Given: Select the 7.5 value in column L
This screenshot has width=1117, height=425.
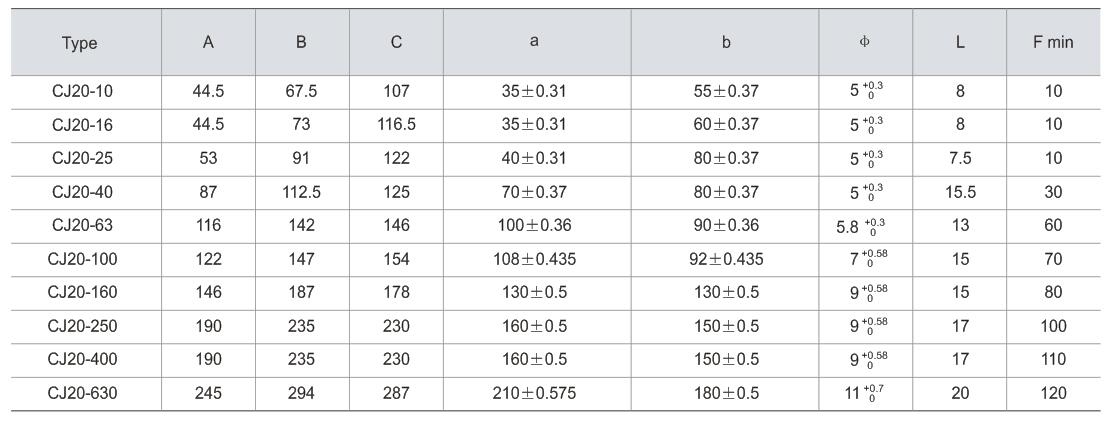Looking at the screenshot, I should [x=960, y=158].
